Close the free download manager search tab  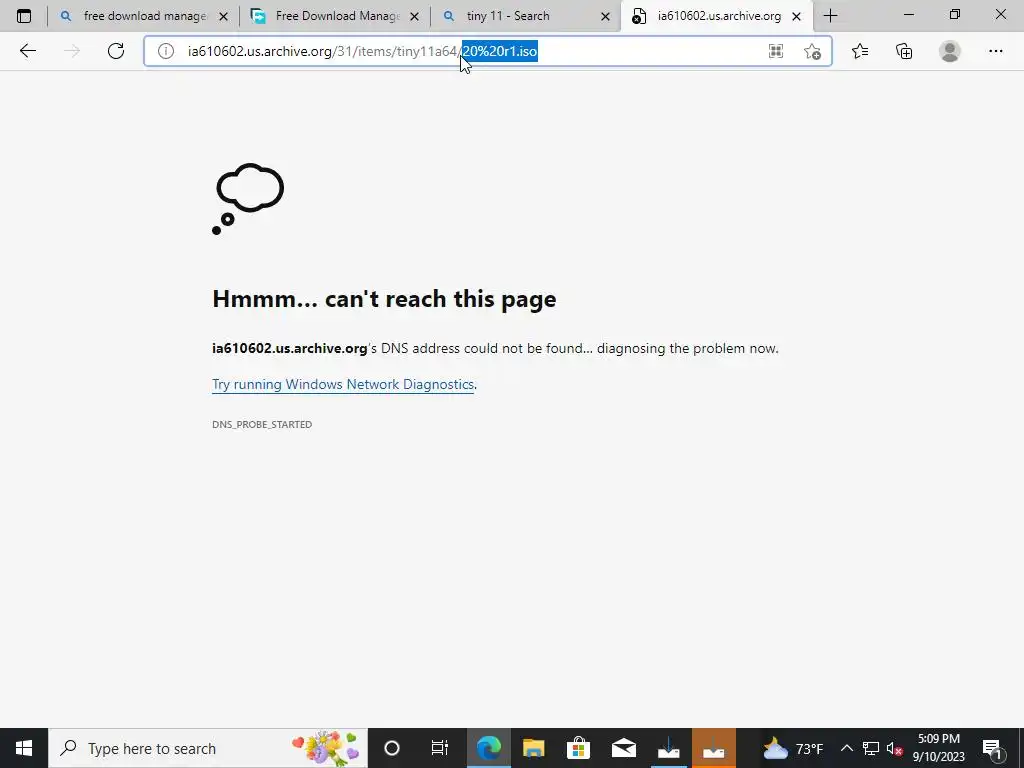(223, 16)
